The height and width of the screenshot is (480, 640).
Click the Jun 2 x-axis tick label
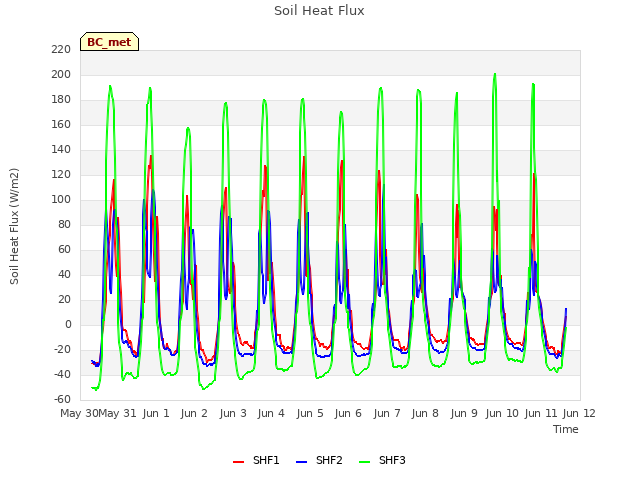click(x=194, y=413)
